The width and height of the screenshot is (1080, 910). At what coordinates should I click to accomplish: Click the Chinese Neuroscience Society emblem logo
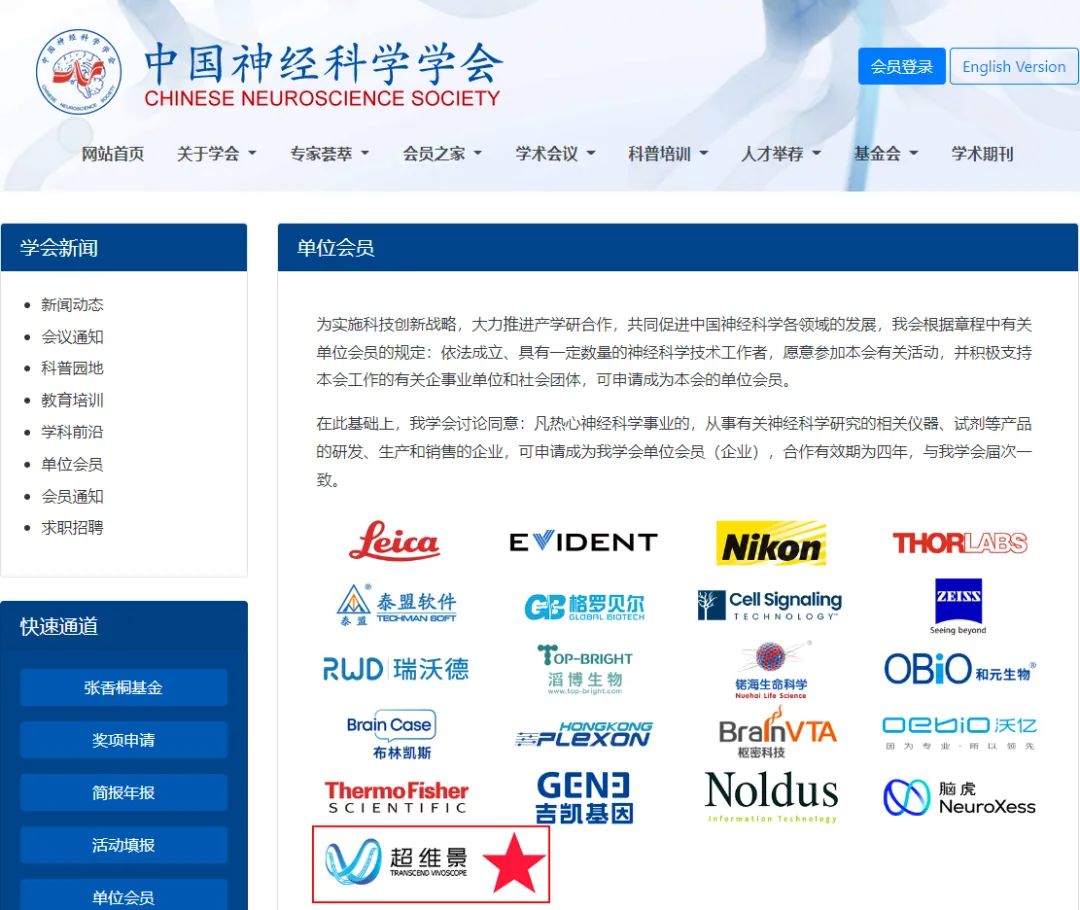pyautogui.click(x=79, y=72)
